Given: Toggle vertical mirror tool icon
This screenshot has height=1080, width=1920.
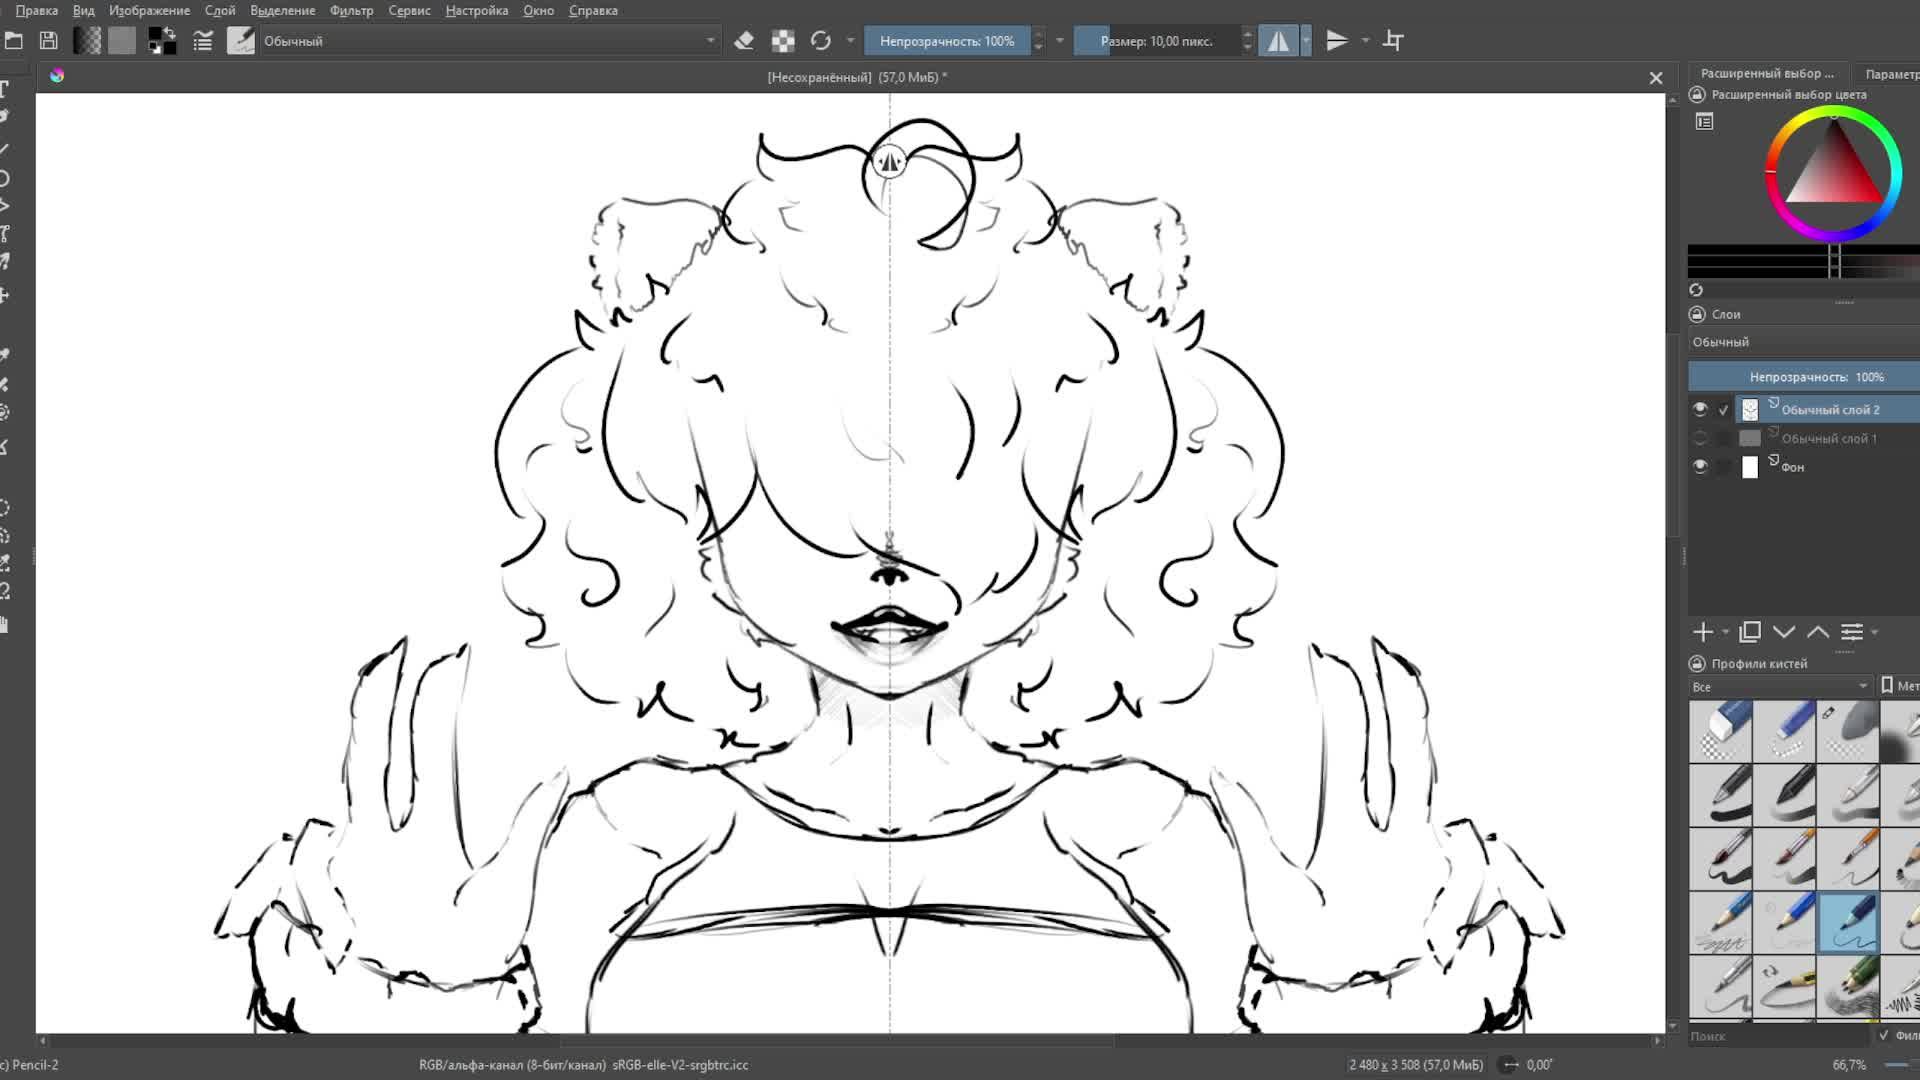Looking at the screenshot, I should (x=1337, y=41).
